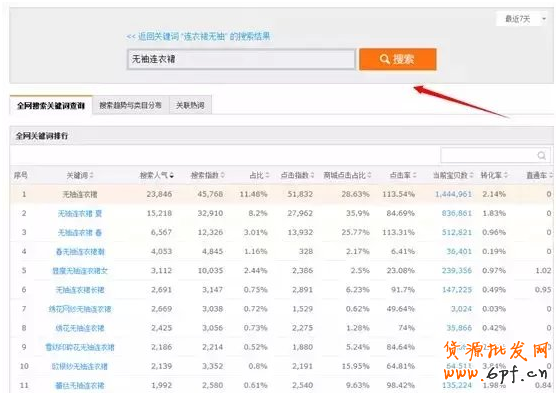Click the 49.64% click rate value
The image size is (558, 395).
coord(401,309)
